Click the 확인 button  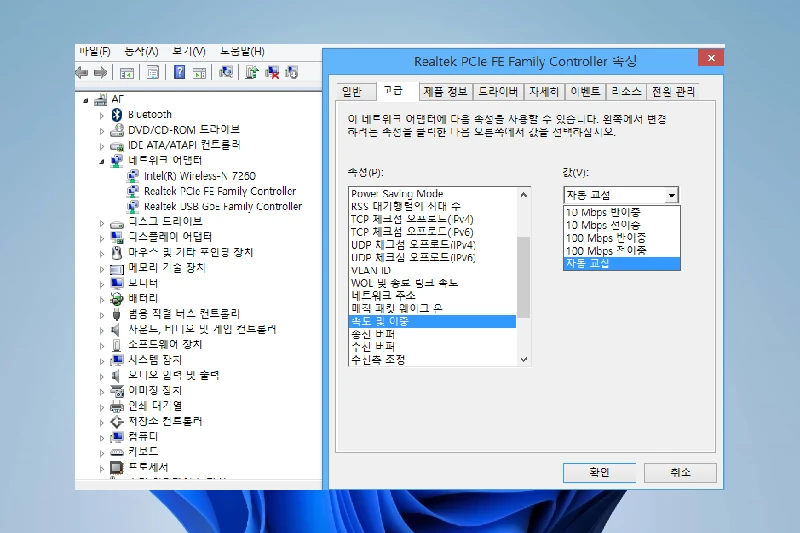point(599,472)
